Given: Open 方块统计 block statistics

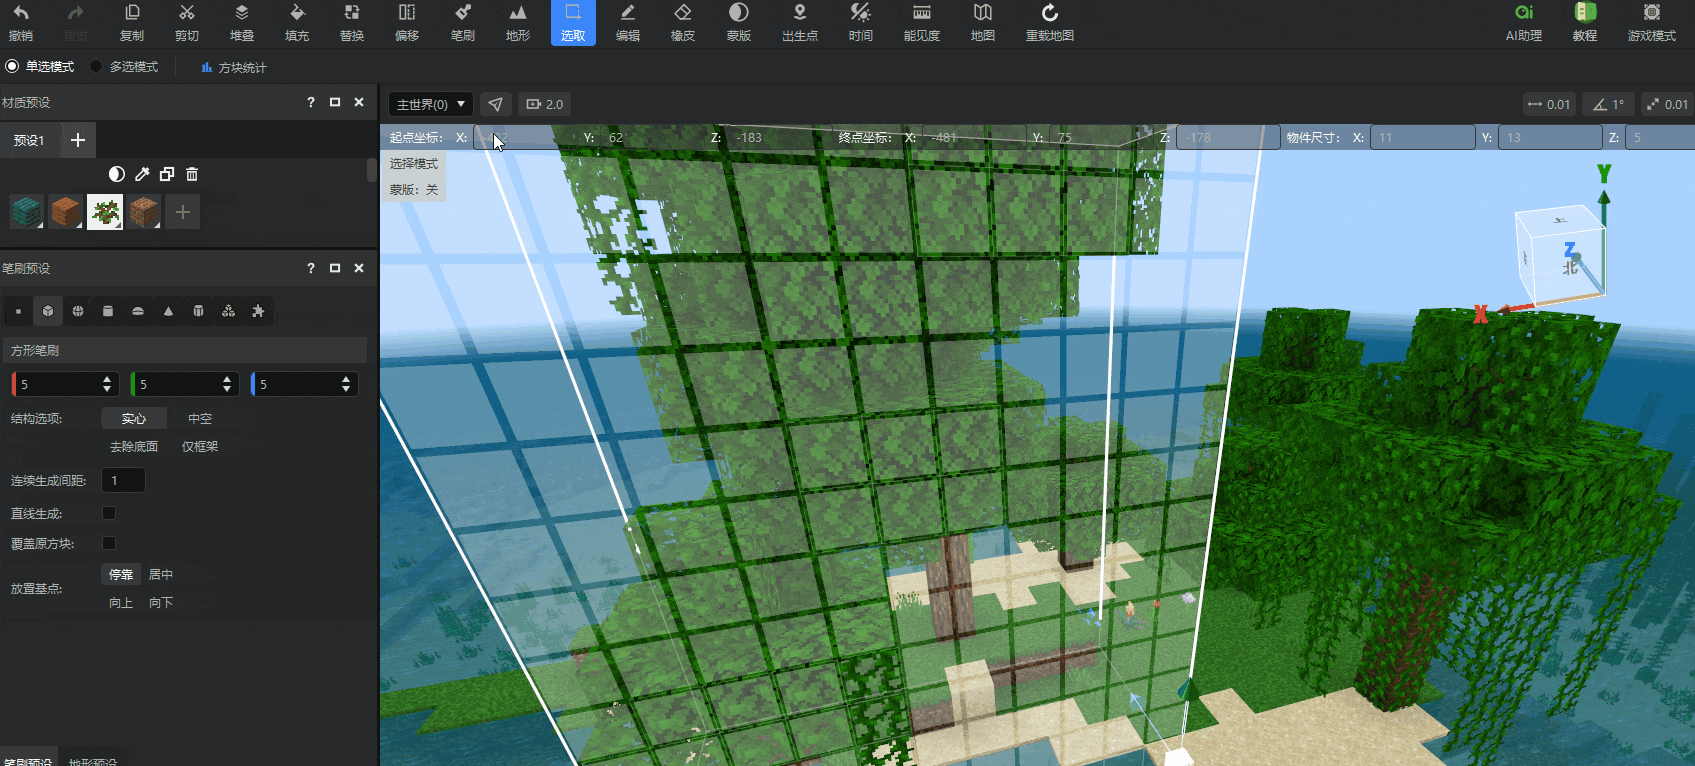Looking at the screenshot, I should point(234,67).
